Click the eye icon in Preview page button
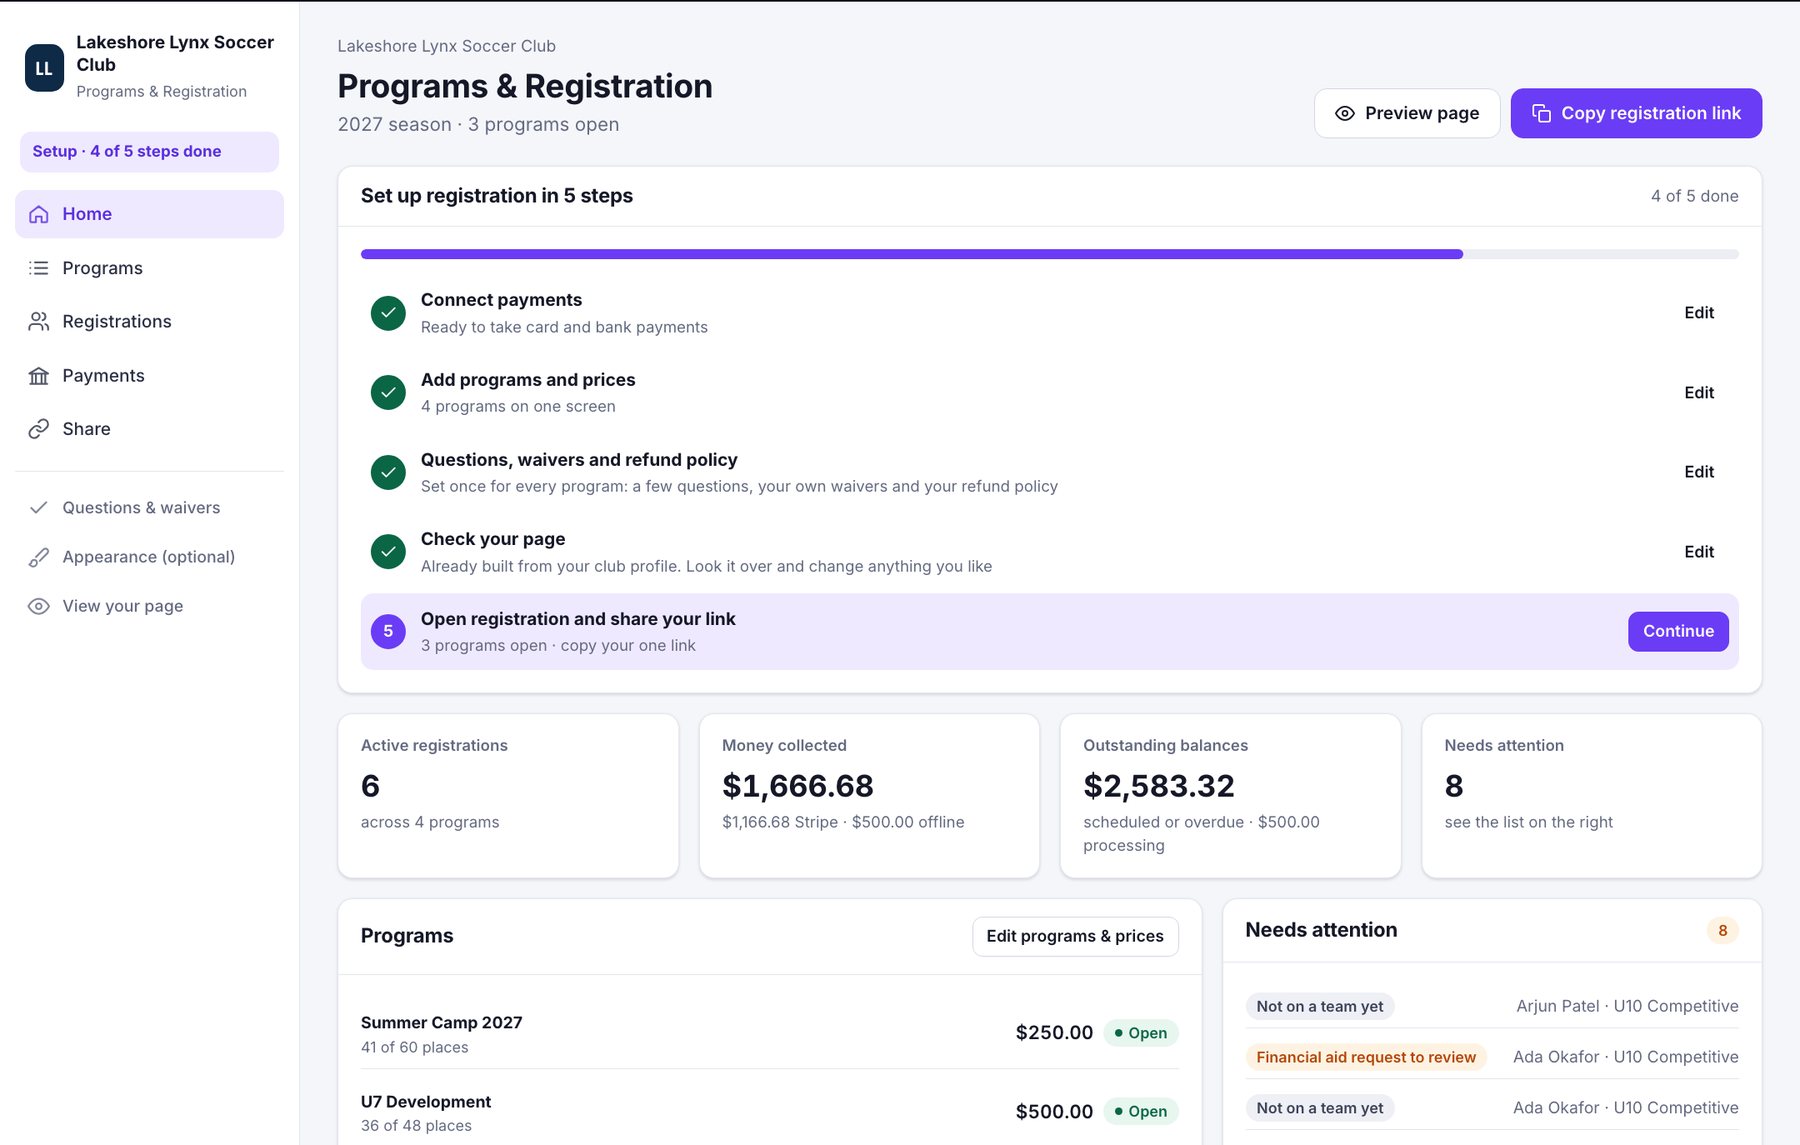Image resolution: width=1800 pixels, height=1145 pixels. point(1345,113)
